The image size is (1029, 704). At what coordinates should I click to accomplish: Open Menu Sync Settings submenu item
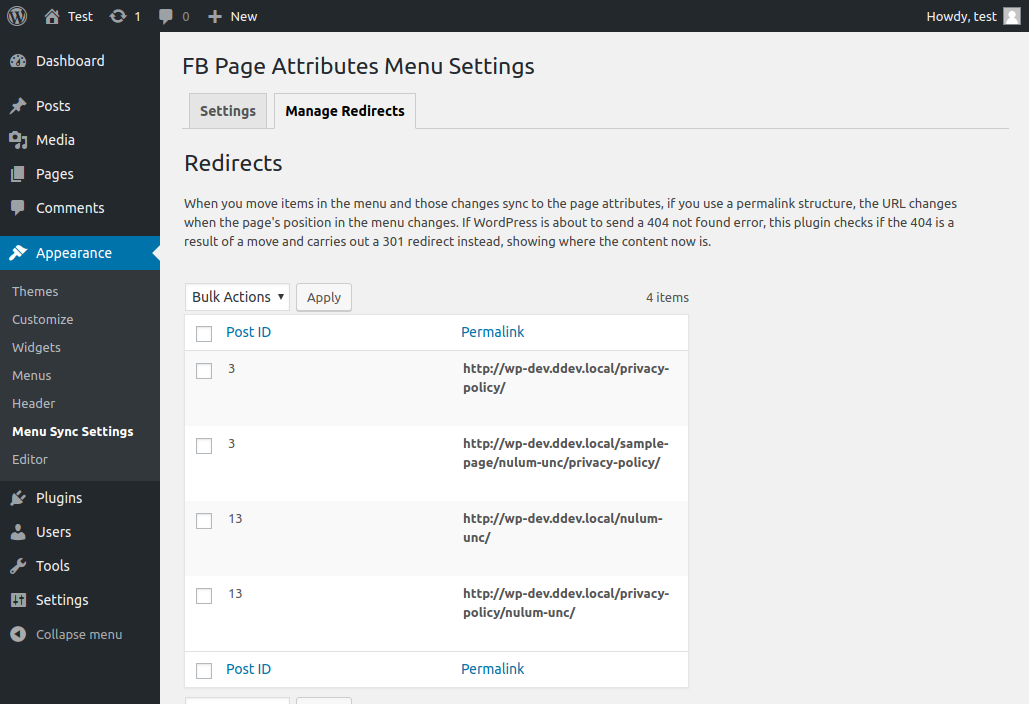73,432
